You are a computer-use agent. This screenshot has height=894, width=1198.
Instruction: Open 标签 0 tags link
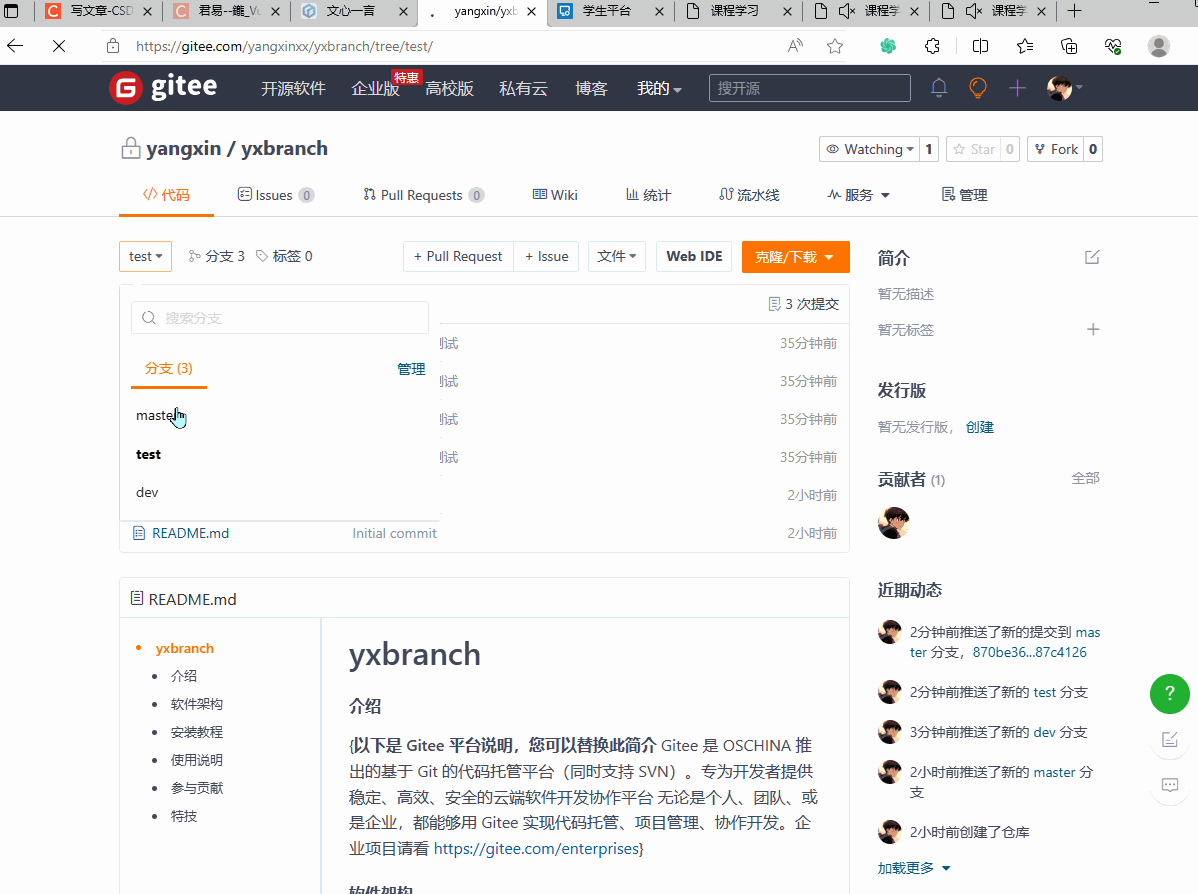(284, 256)
